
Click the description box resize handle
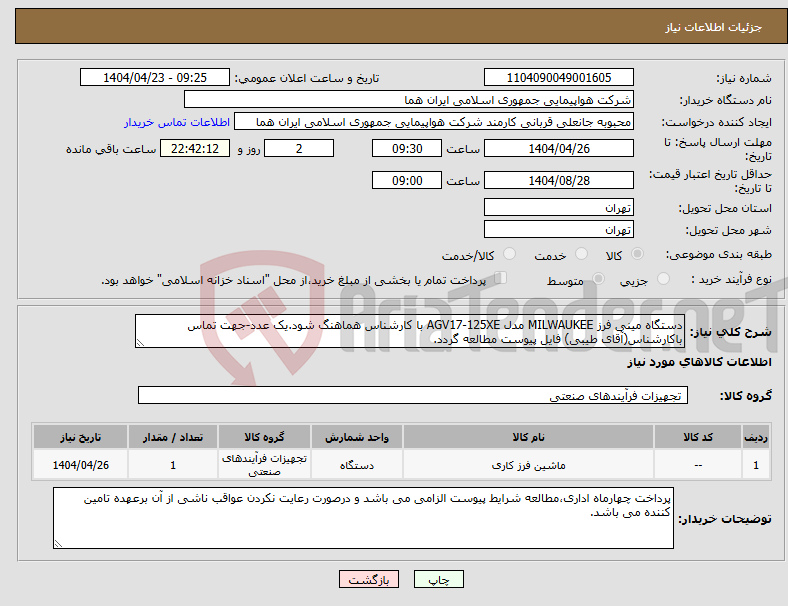(x=140, y=343)
